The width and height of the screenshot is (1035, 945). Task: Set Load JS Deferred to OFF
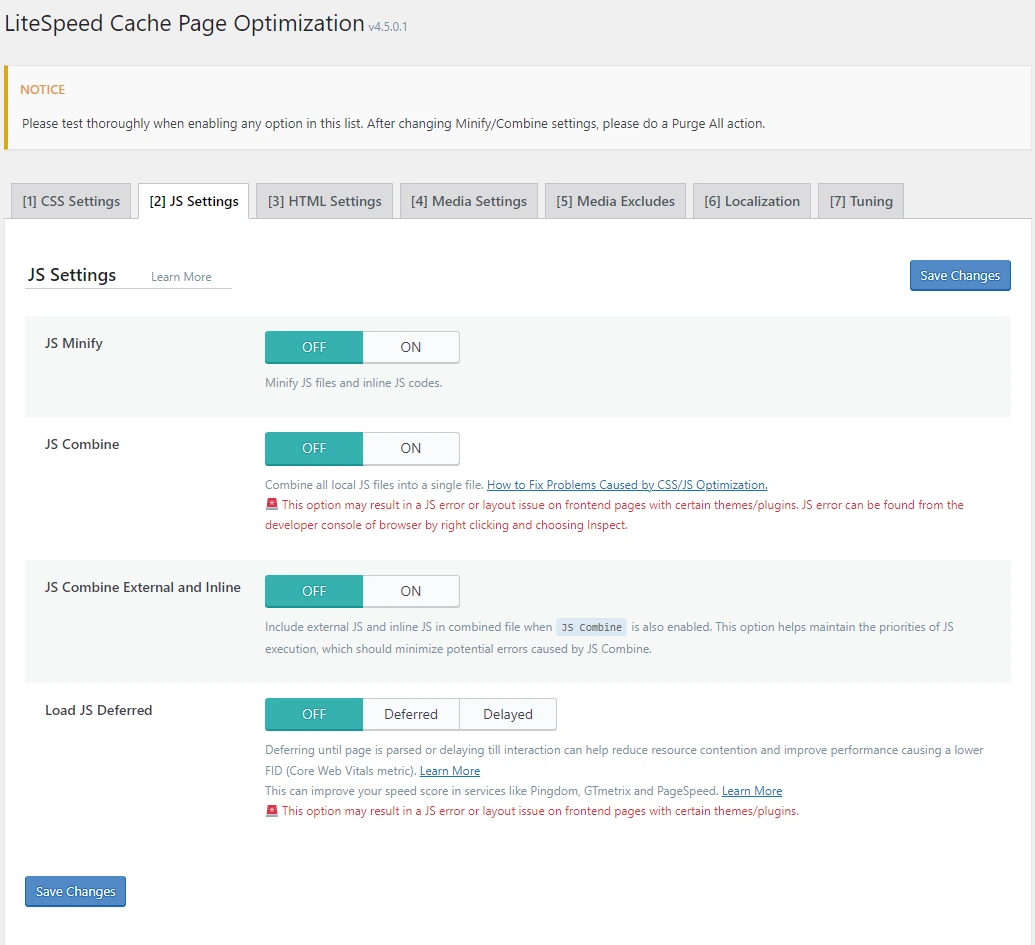pos(314,714)
